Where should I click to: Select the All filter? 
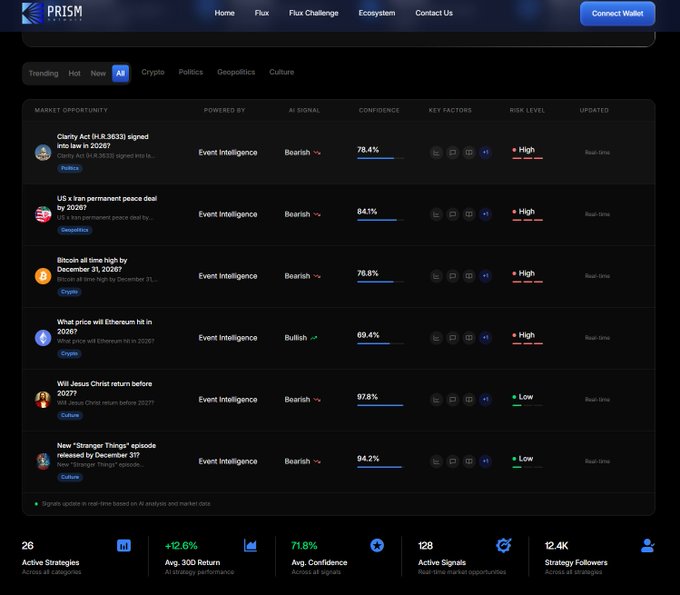[121, 73]
